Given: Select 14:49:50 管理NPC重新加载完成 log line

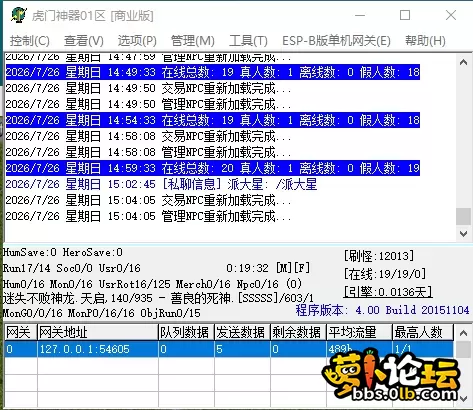Looking at the screenshot, I should [x=149, y=104].
